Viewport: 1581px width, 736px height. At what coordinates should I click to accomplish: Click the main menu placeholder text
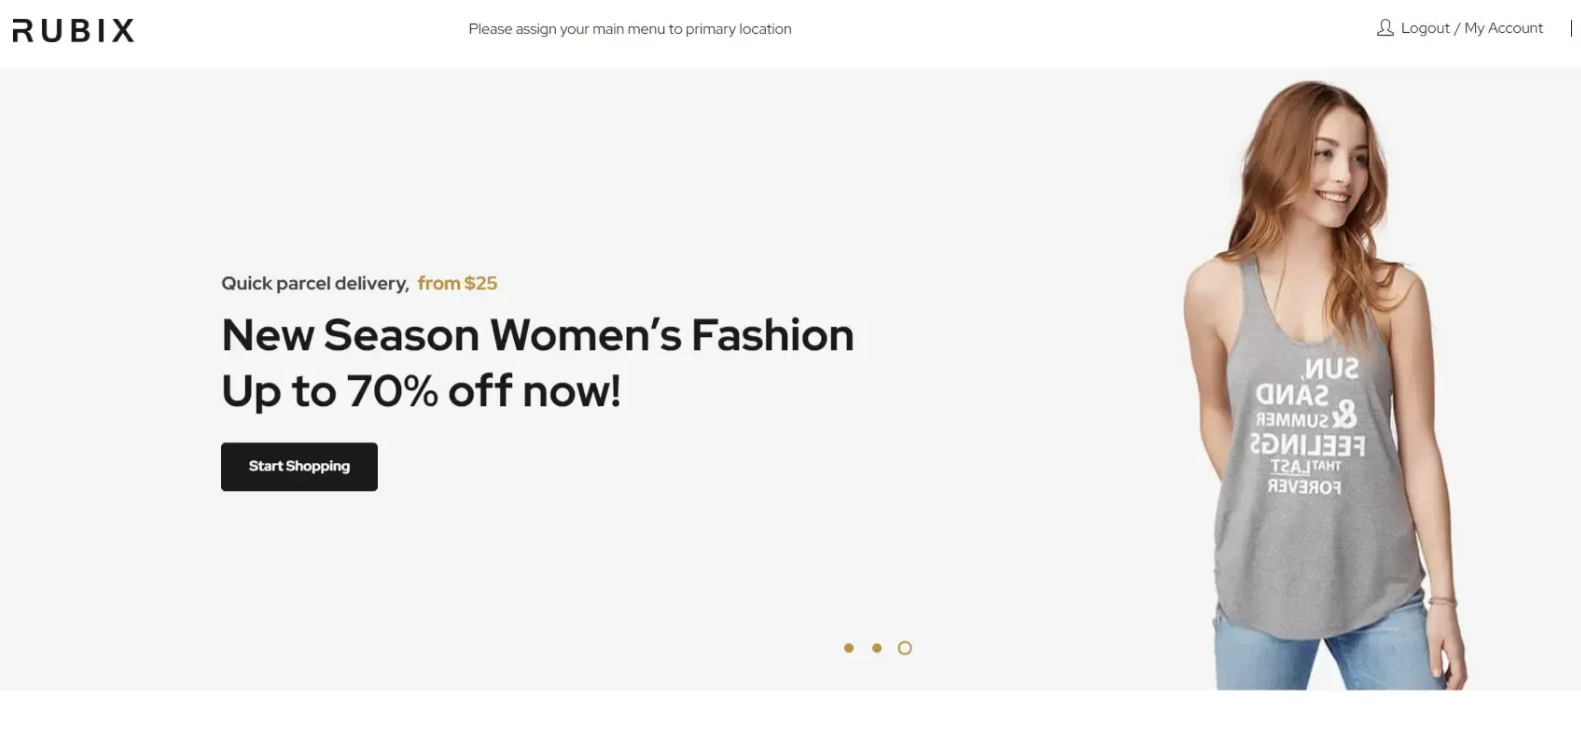click(629, 29)
